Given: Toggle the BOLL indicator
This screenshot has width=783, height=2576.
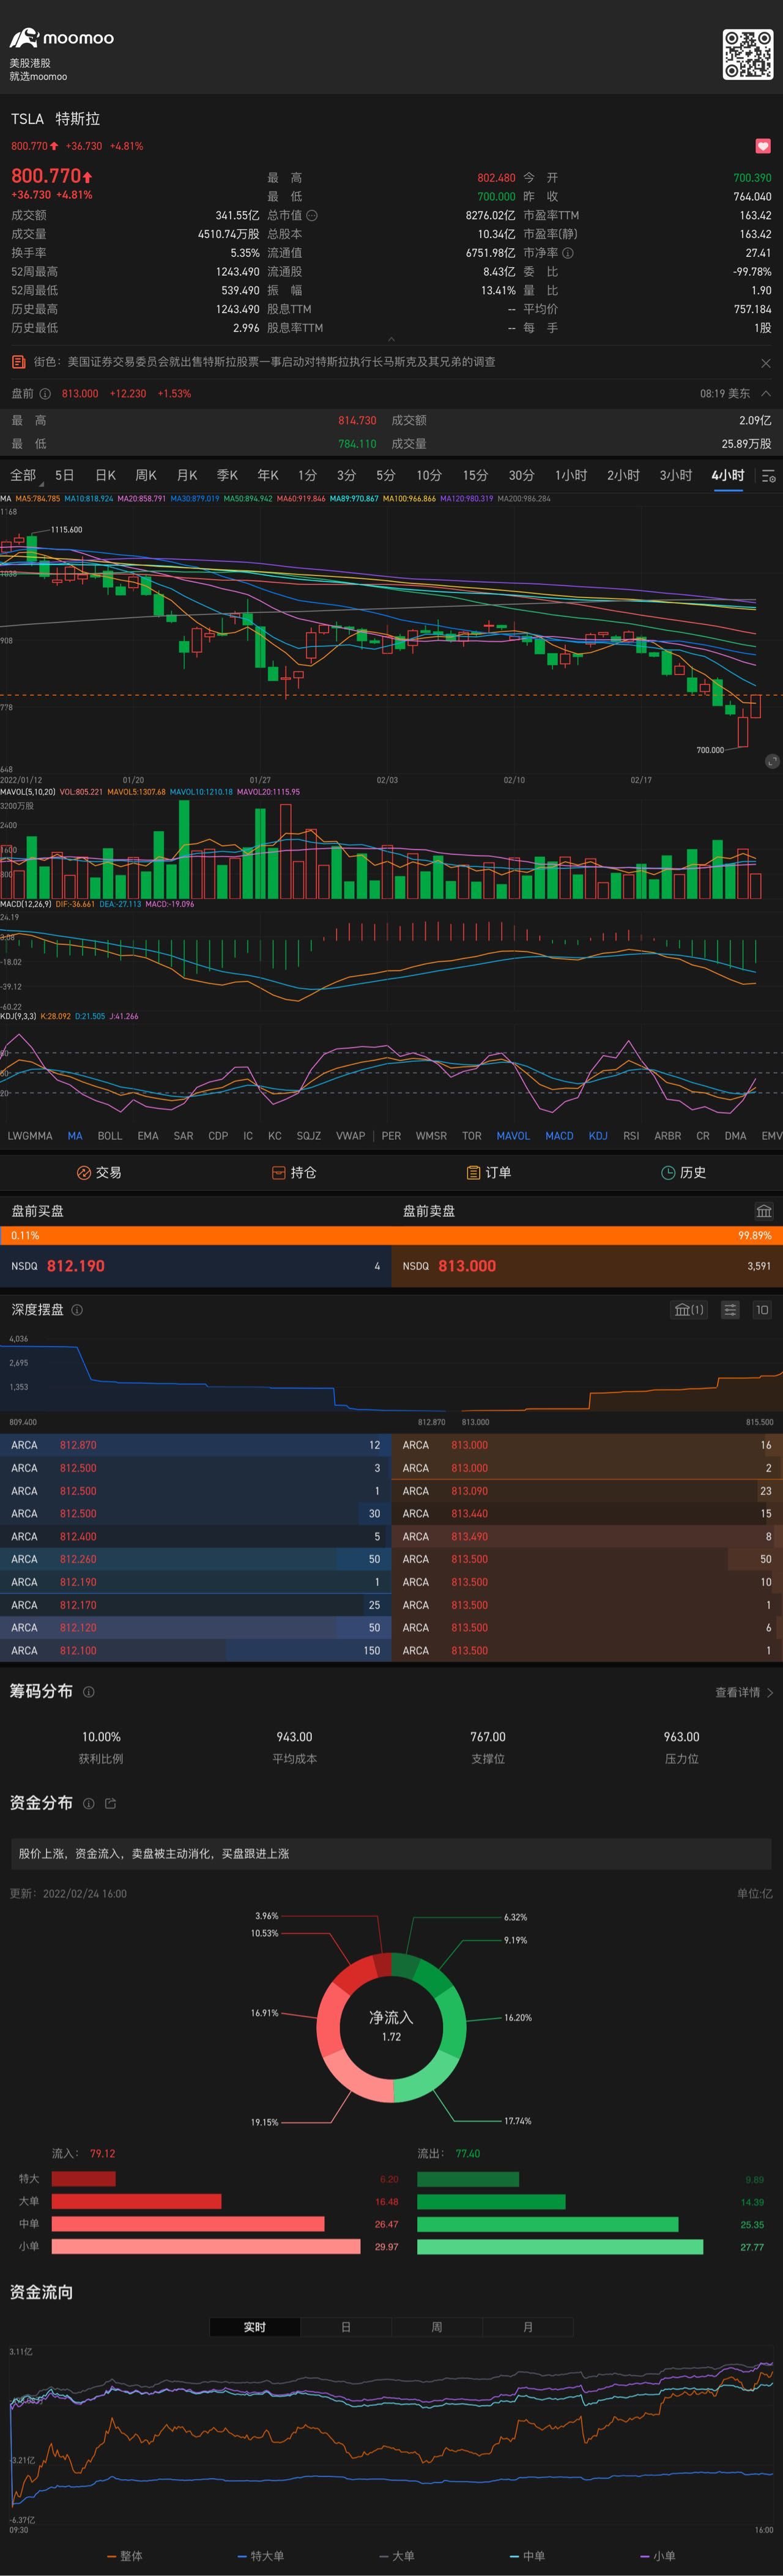Looking at the screenshot, I should pyautogui.click(x=110, y=1136).
